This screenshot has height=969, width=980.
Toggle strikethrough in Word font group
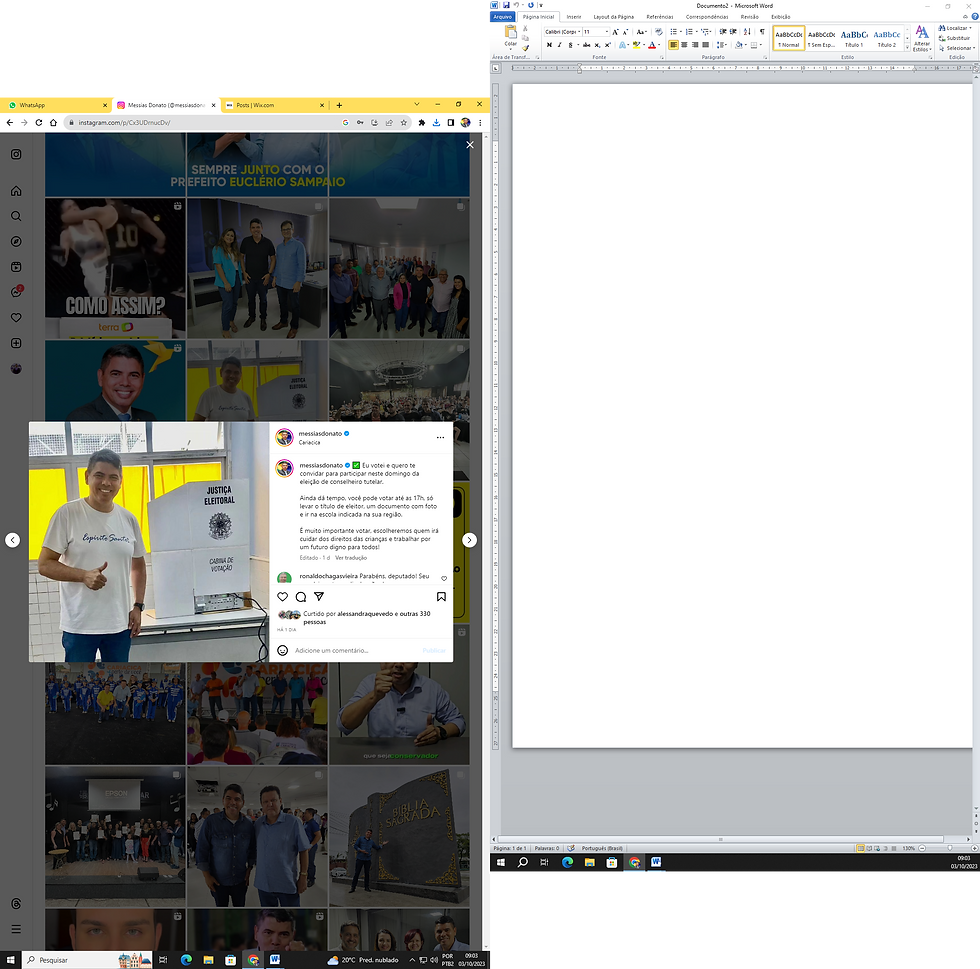586,45
